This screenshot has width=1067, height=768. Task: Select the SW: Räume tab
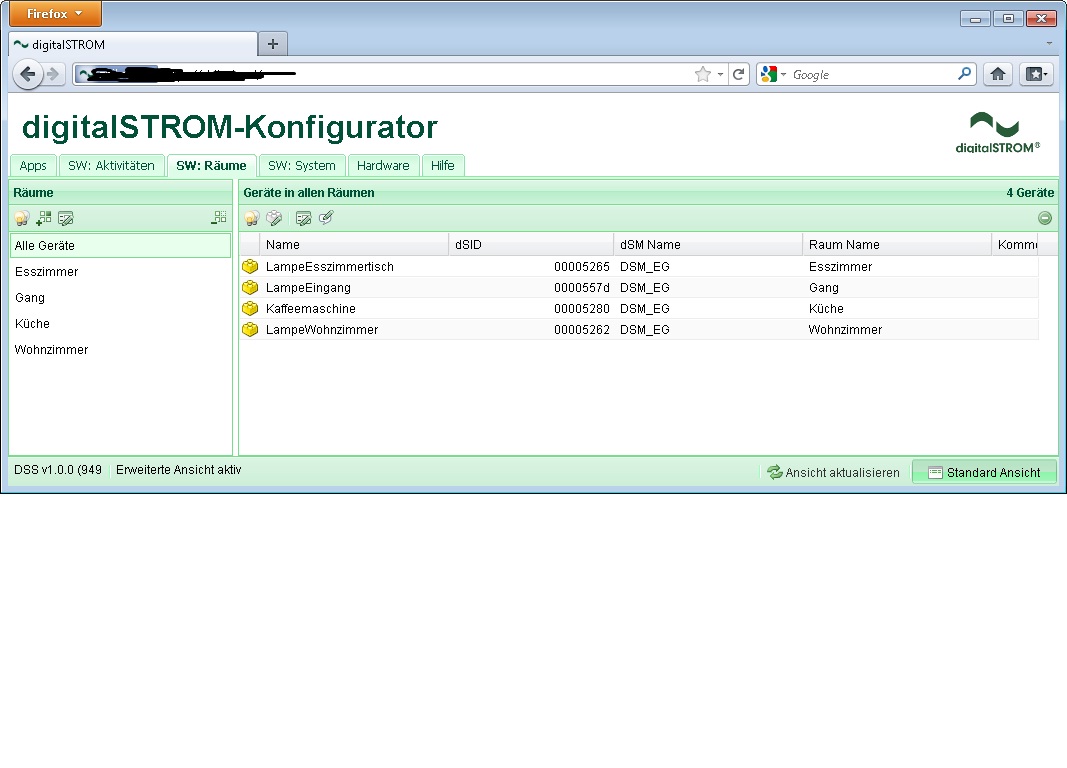[211, 165]
